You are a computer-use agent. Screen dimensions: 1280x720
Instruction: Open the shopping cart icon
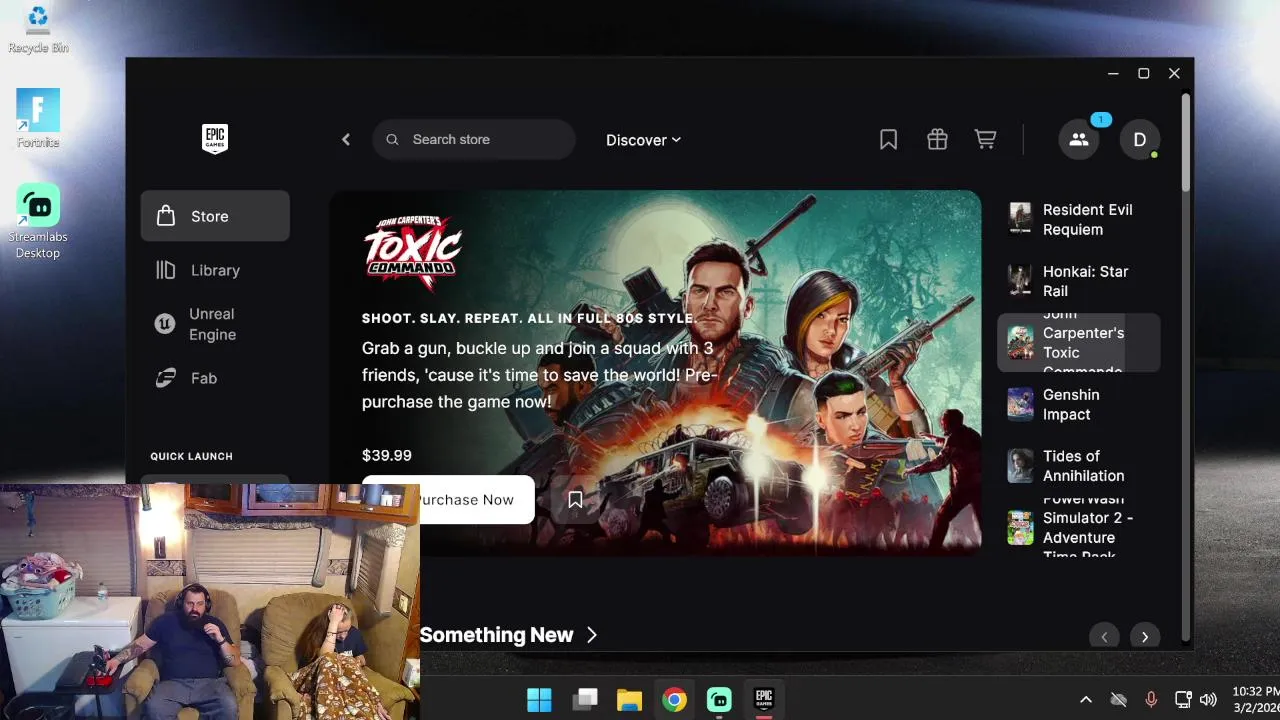(986, 140)
